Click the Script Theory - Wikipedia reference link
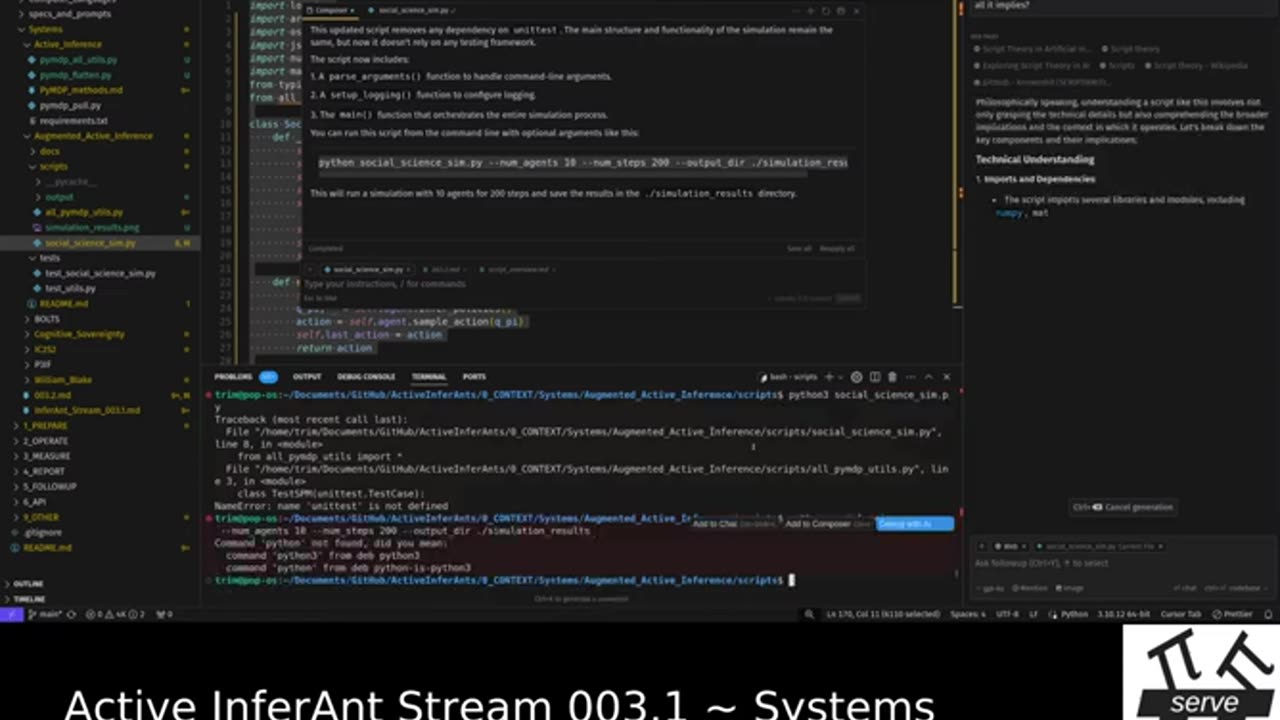Viewport: 1280px width, 720px height. [1196, 65]
